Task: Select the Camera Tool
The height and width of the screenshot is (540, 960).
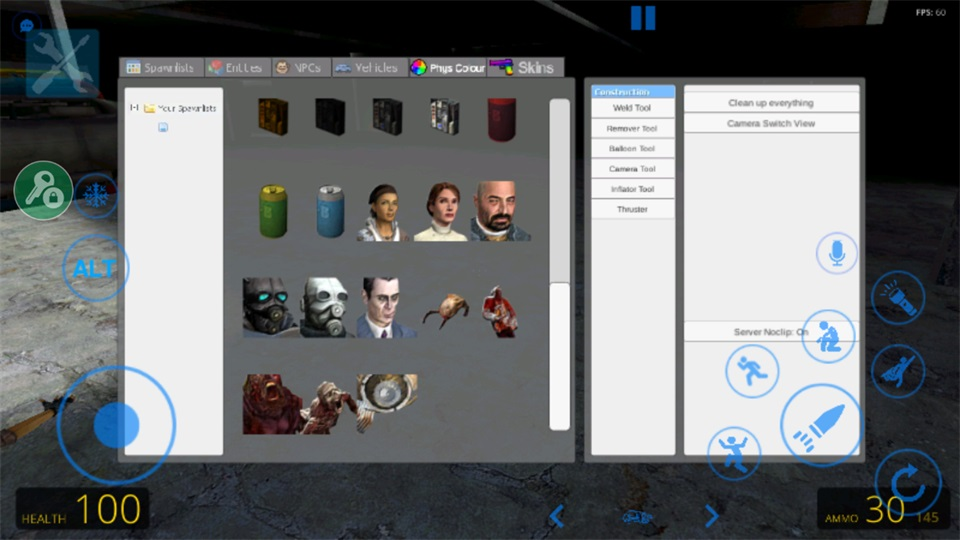Action: click(x=633, y=169)
